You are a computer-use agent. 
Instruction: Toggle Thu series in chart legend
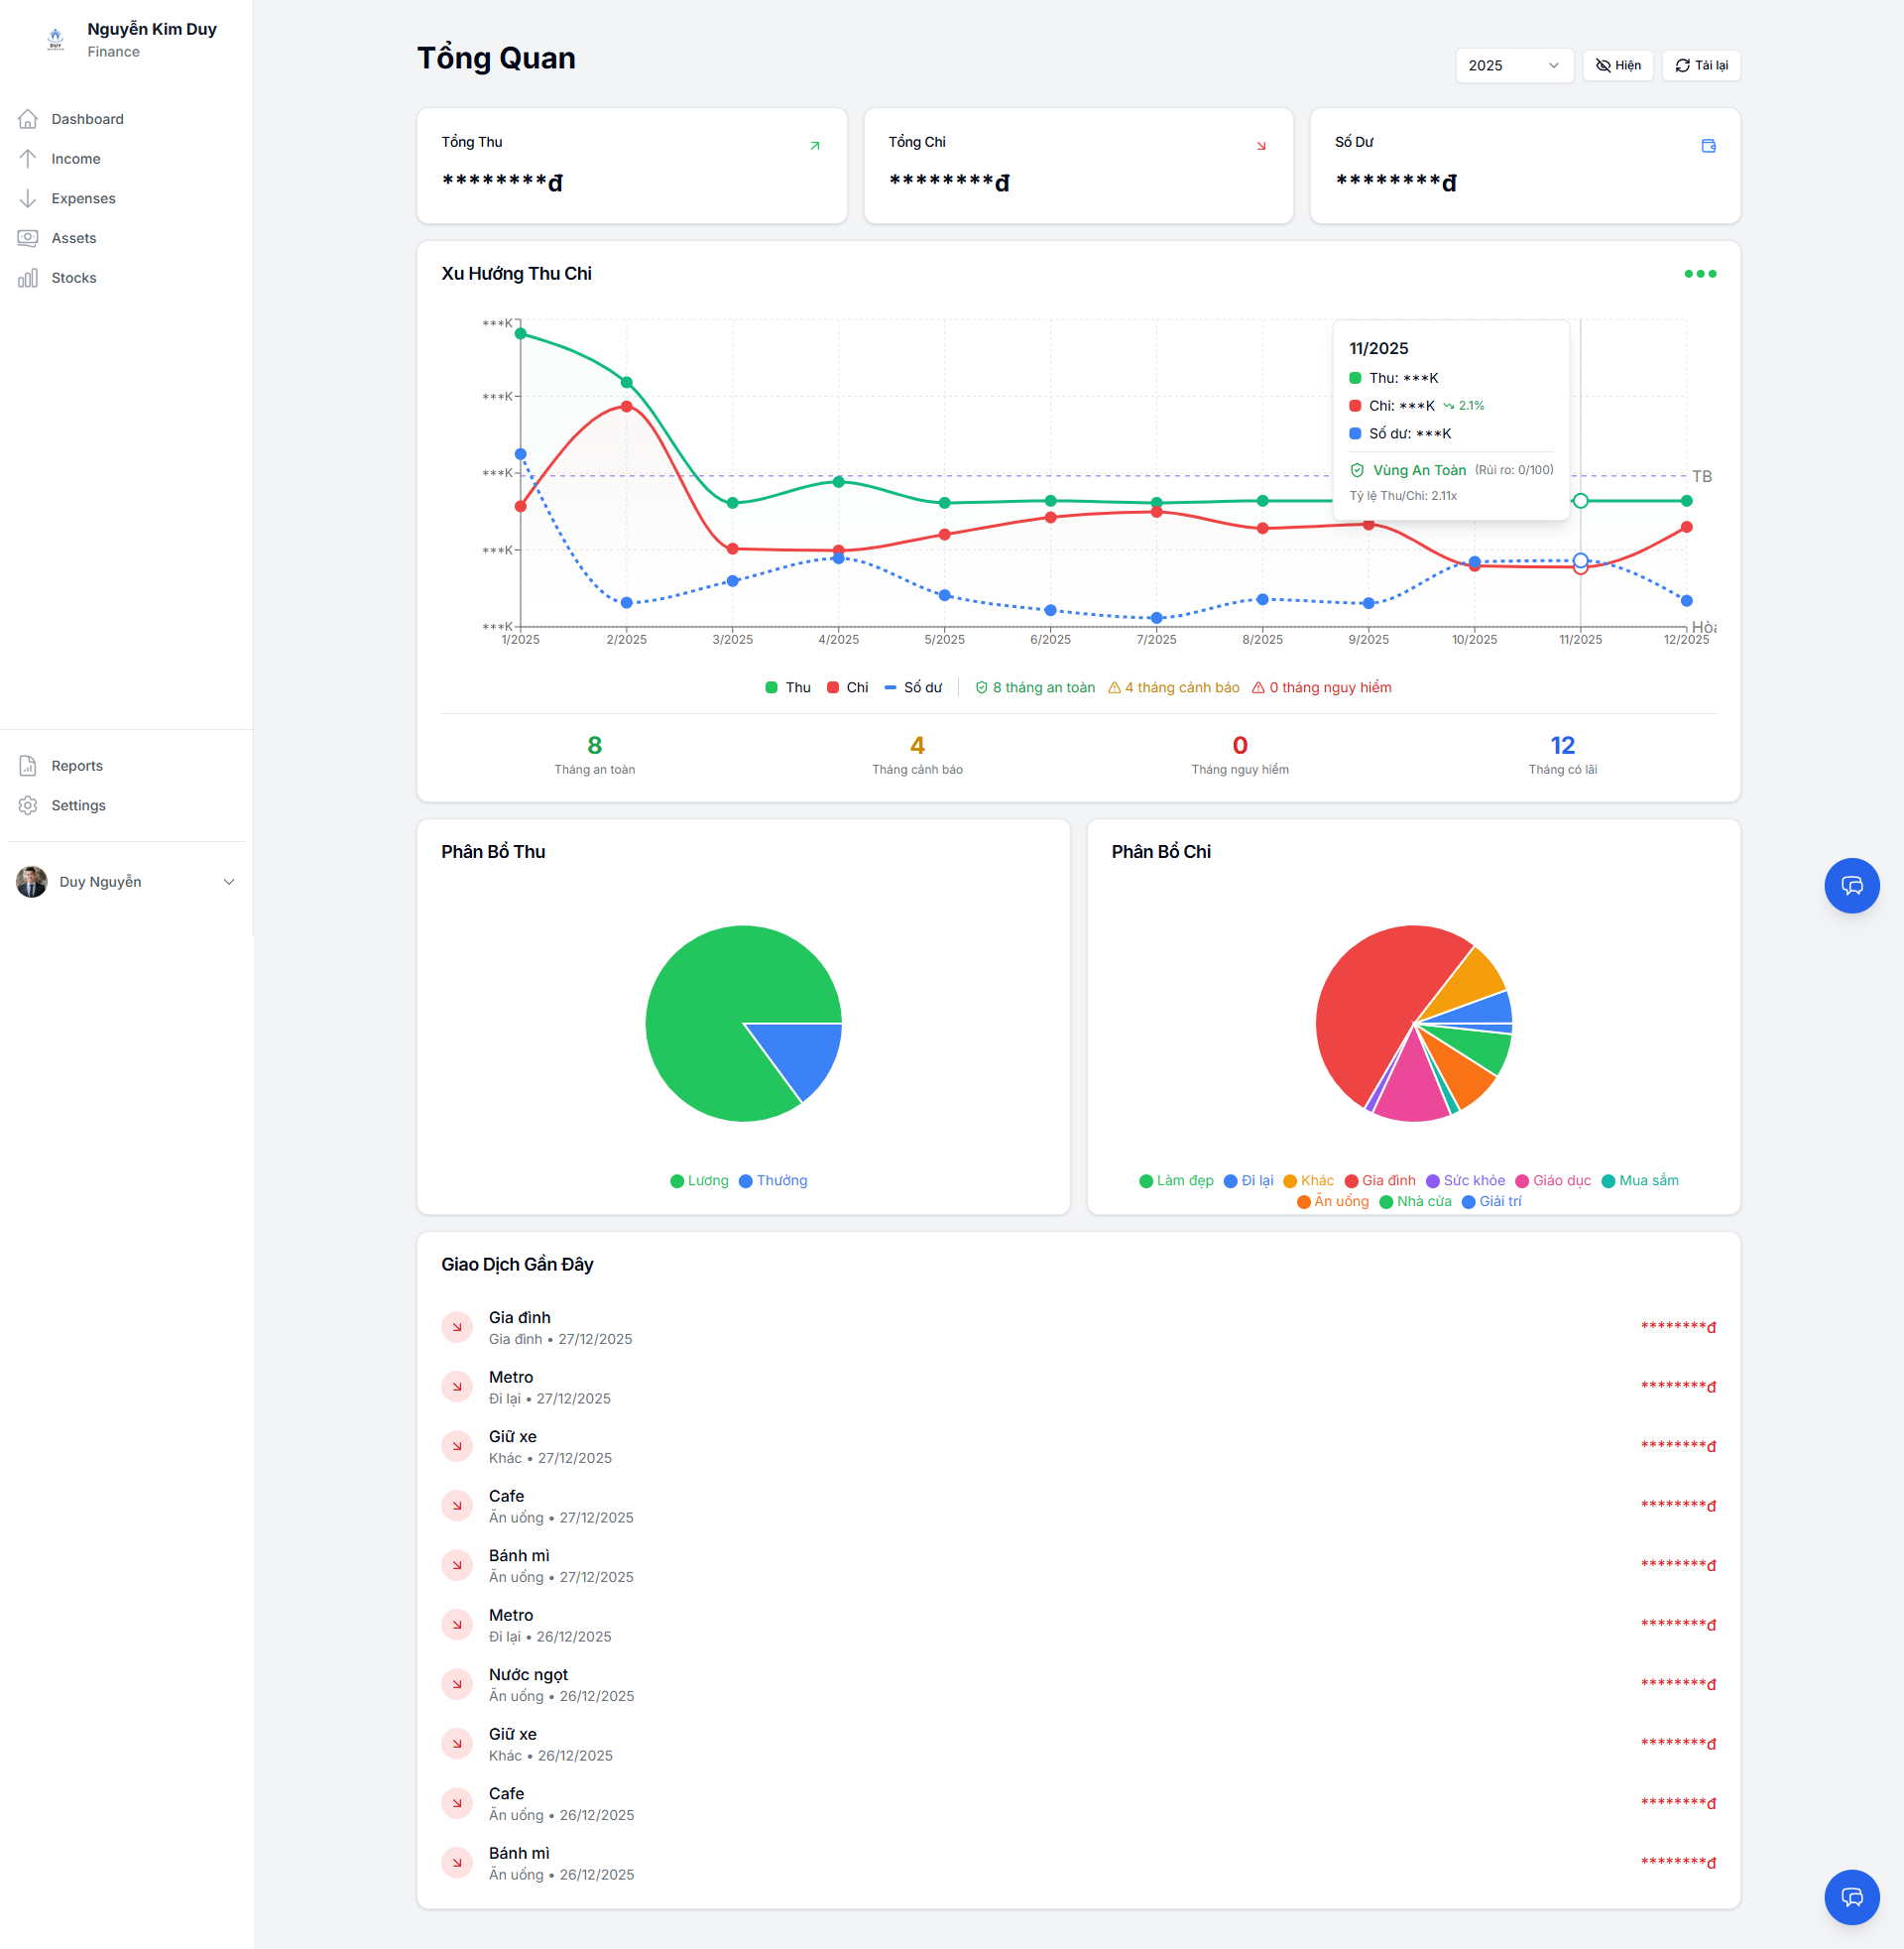(x=788, y=688)
